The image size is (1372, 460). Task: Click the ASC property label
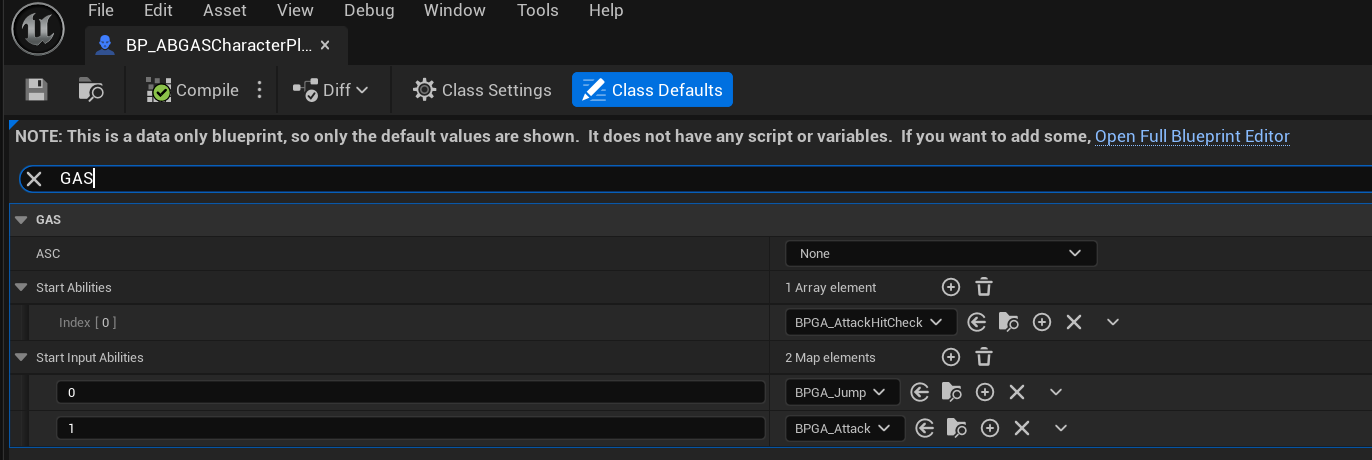tap(48, 254)
